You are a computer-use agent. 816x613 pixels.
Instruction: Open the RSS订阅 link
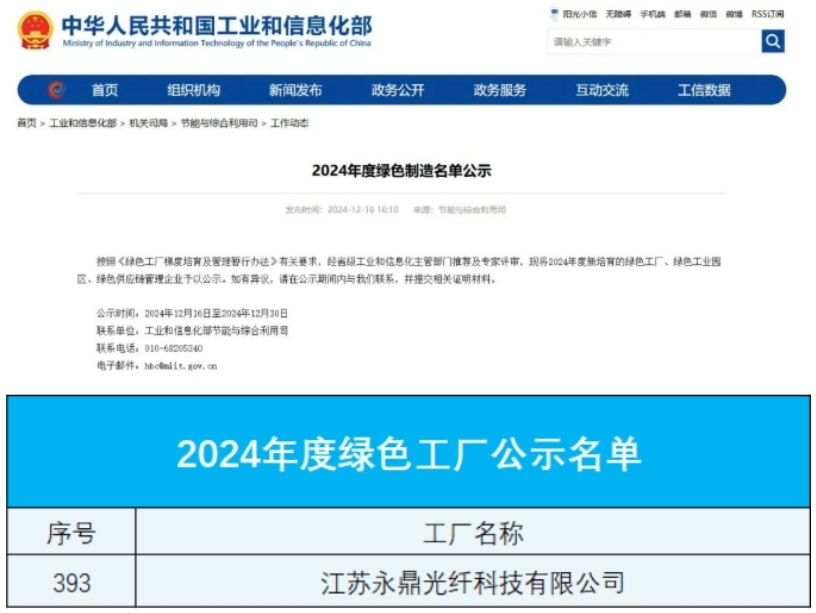[768, 14]
